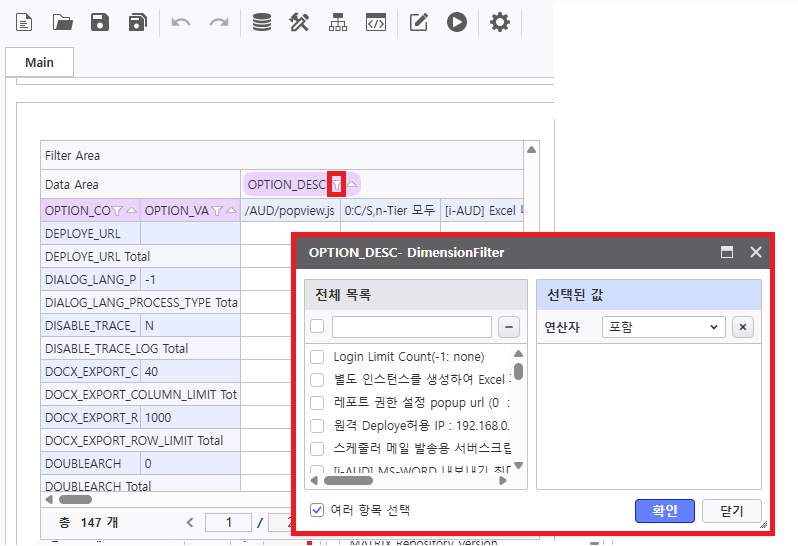Click the grid's horizontal scrollbar thumb
The height and width of the screenshot is (546, 798).
point(75,499)
